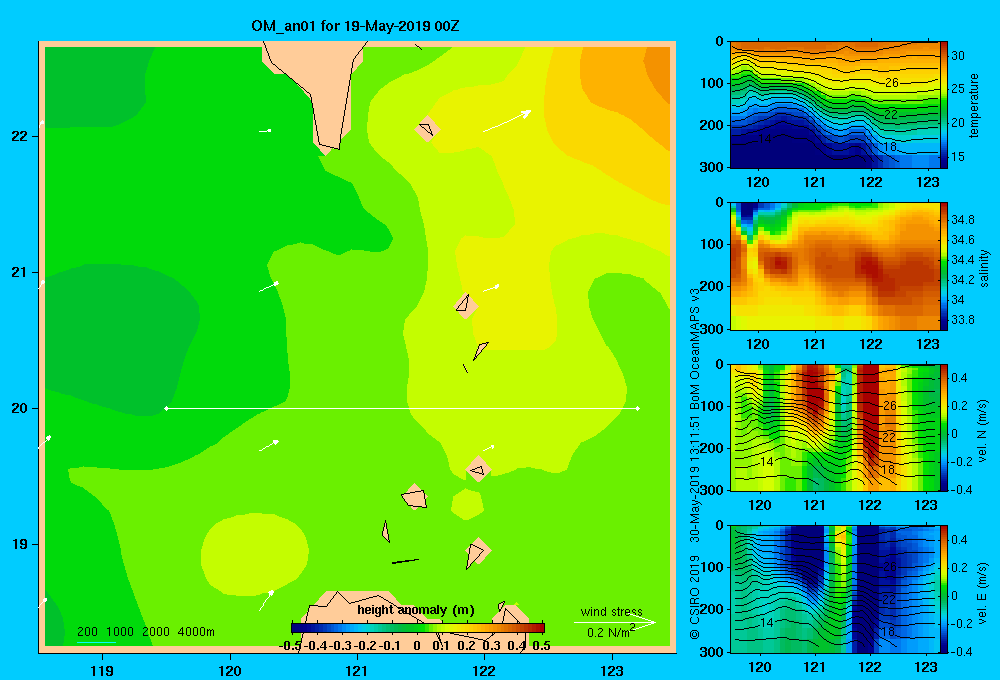
Task: Click the '0.2 N/m2' wind stress label
Action: click(x=611, y=632)
